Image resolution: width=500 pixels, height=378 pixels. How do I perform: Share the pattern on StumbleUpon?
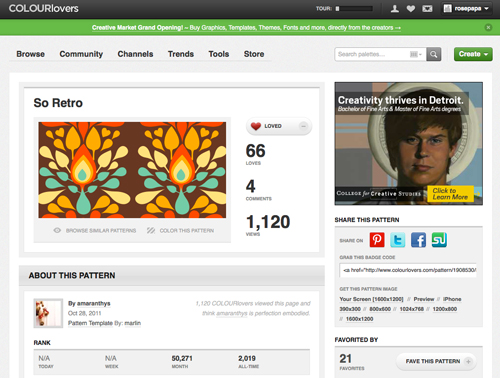[x=439, y=240]
